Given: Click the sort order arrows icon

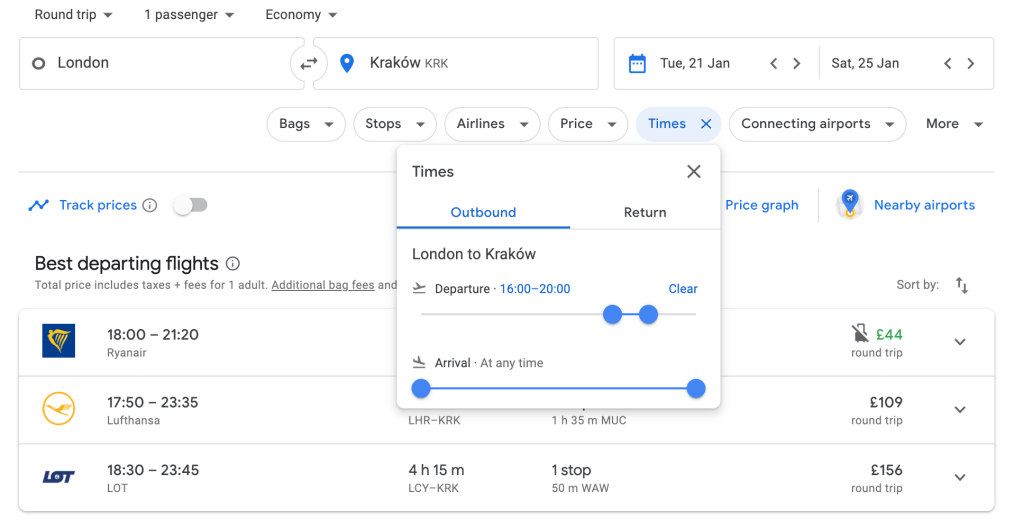Looking at the screenshot, I should pos(962,285).
